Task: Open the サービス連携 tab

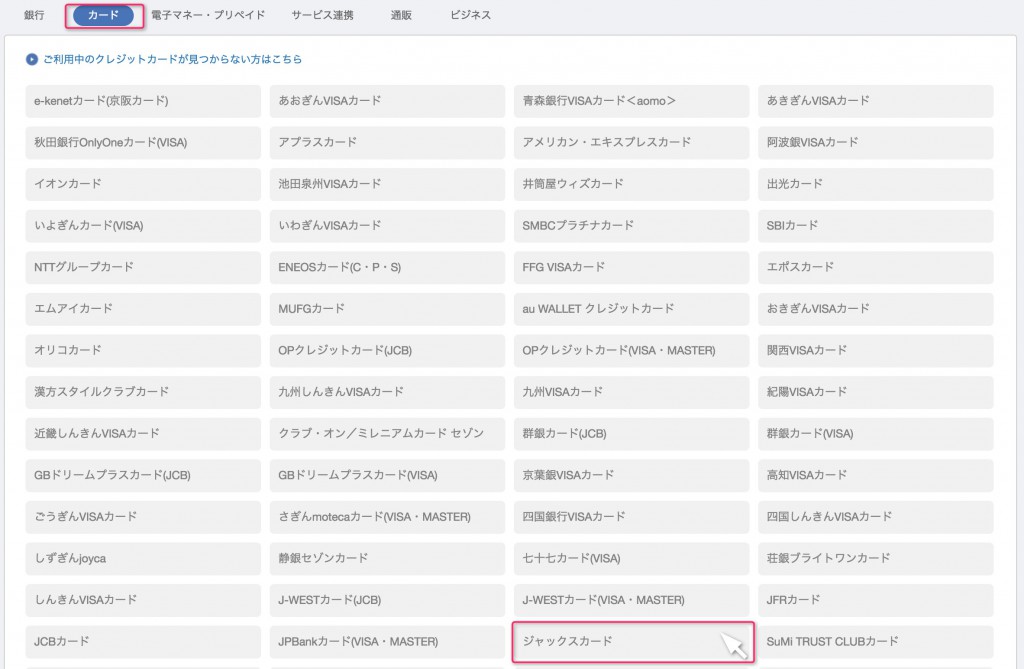Action: [x=323, y=15]
